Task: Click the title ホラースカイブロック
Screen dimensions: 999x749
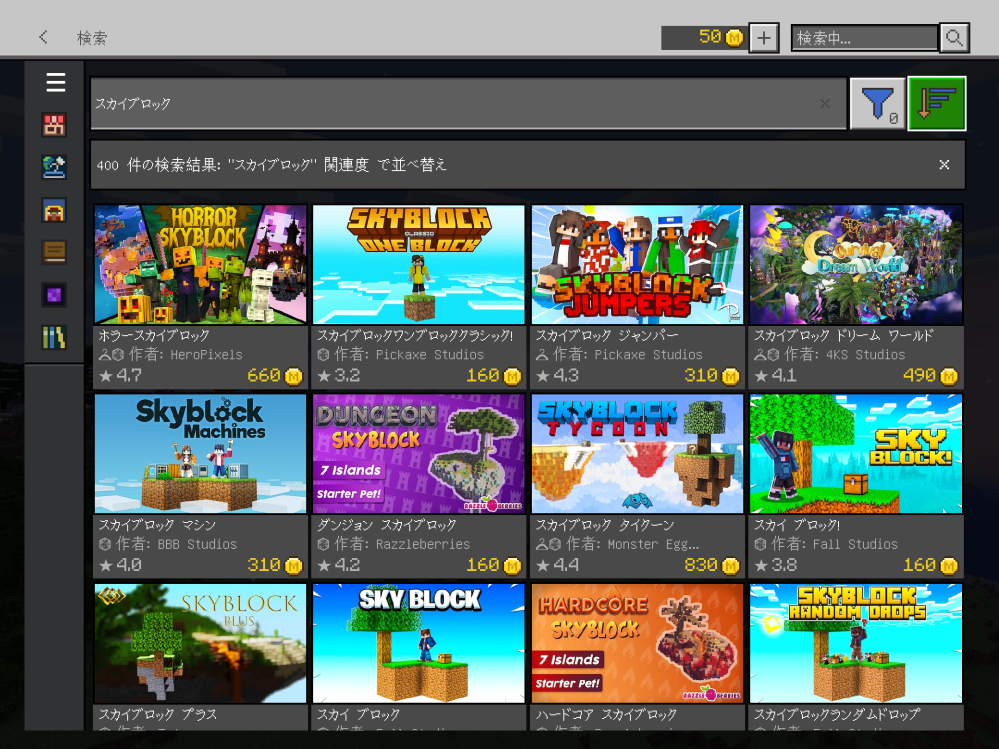Action: click(x=154, y=336)
